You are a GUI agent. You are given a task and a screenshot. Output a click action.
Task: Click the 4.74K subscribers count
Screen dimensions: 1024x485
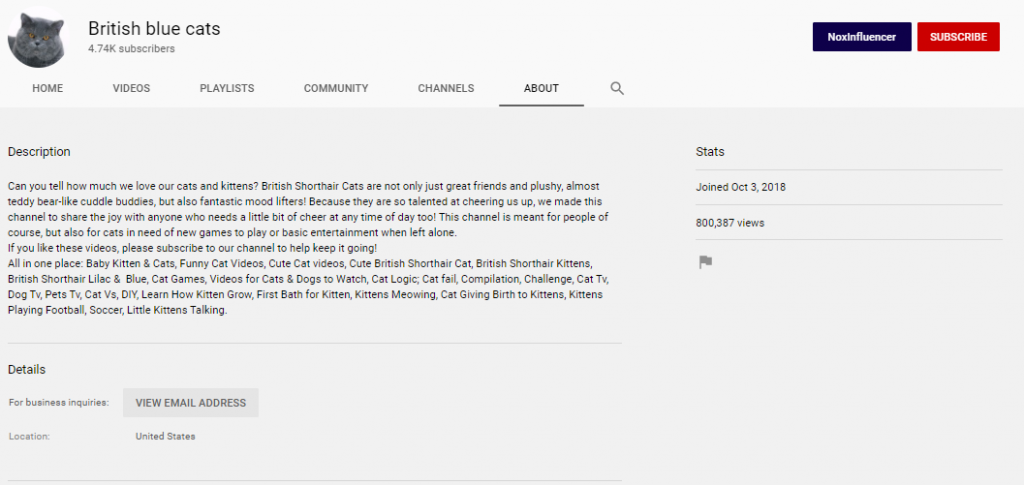131,49
